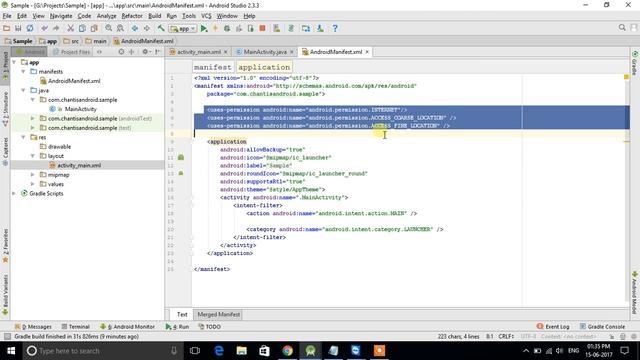Open TODO tool window

(209, 327)
